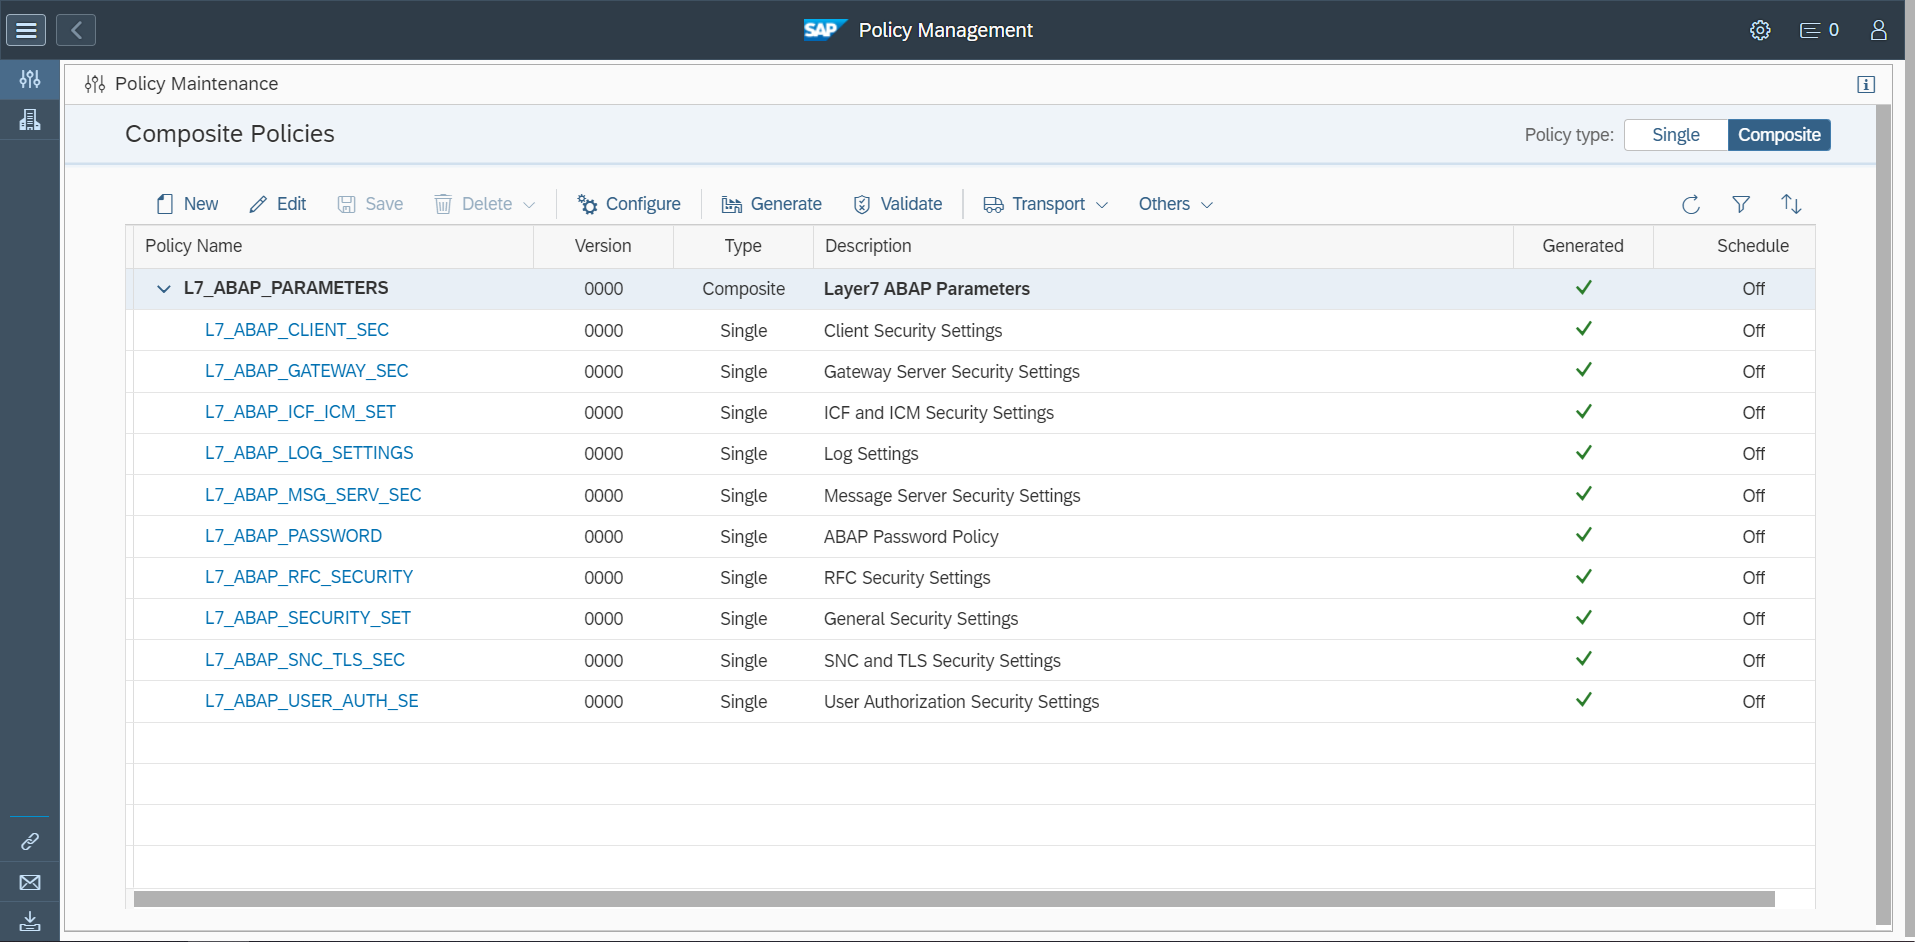This screenshot has height=942, width=1915.
Task: Open the L7_ABAP_RFC_SECURITY policy link
Action: coord(309,577)
